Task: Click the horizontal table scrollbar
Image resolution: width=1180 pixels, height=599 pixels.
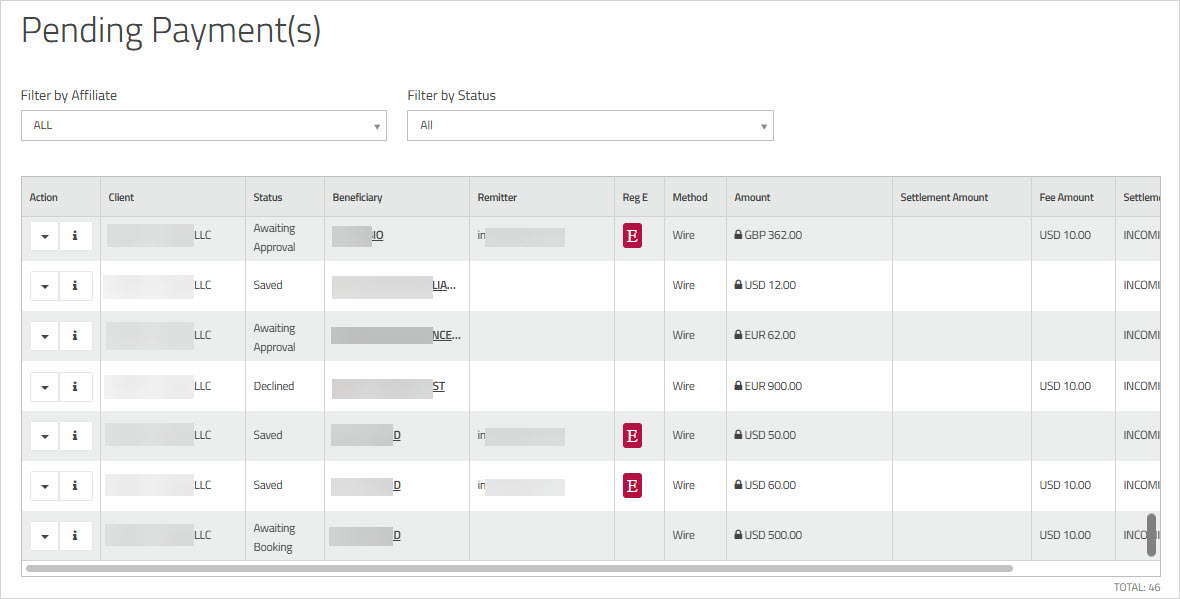Action: (x=519, y=568)
